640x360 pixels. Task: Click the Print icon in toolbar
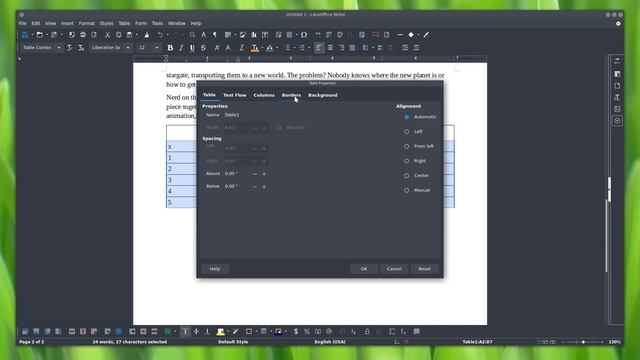point(83,35)
